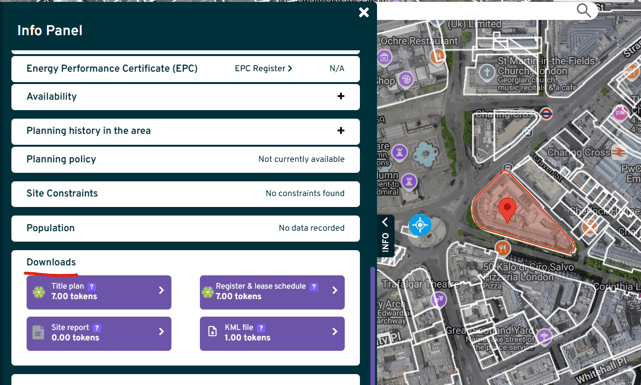This screenshot has width=641, height=385.
Task: Expand the Availability section
Action: 186,96
